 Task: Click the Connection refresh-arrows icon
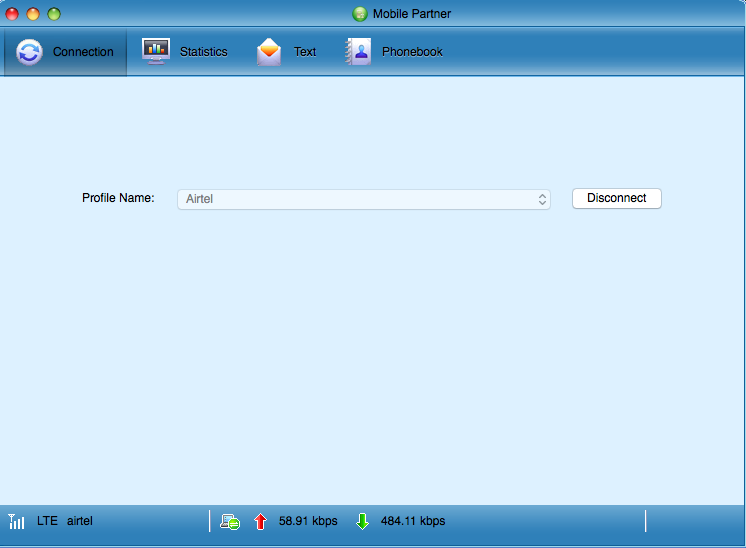[x=29, y=52]
